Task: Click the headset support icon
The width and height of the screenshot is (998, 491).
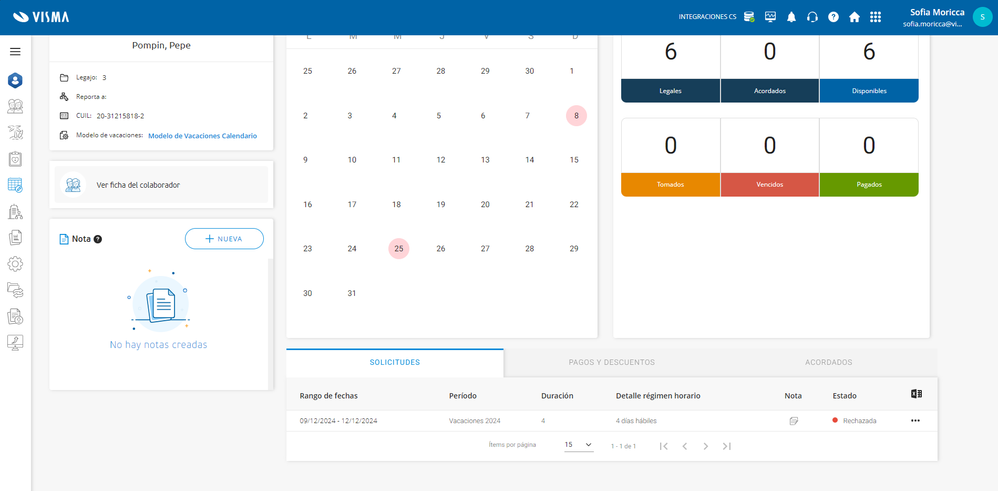Action: (x=812, y=17)
